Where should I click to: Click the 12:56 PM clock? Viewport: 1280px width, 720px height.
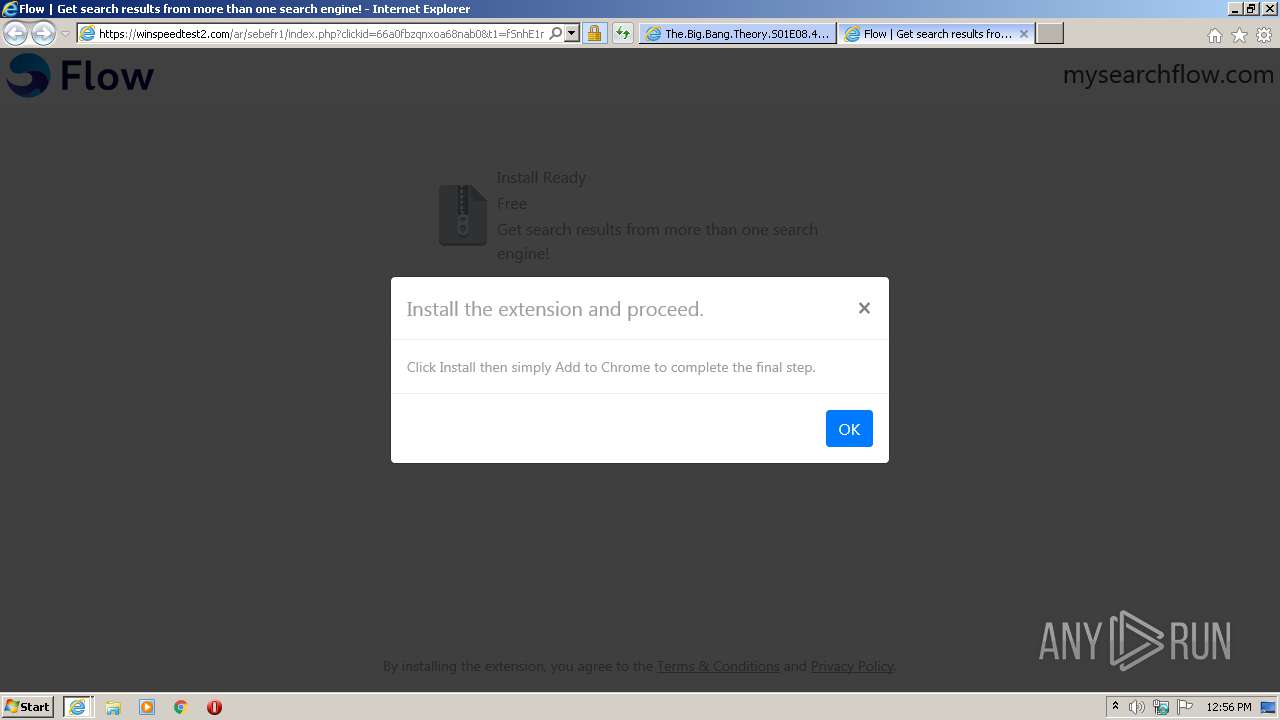pos(1229,707)
